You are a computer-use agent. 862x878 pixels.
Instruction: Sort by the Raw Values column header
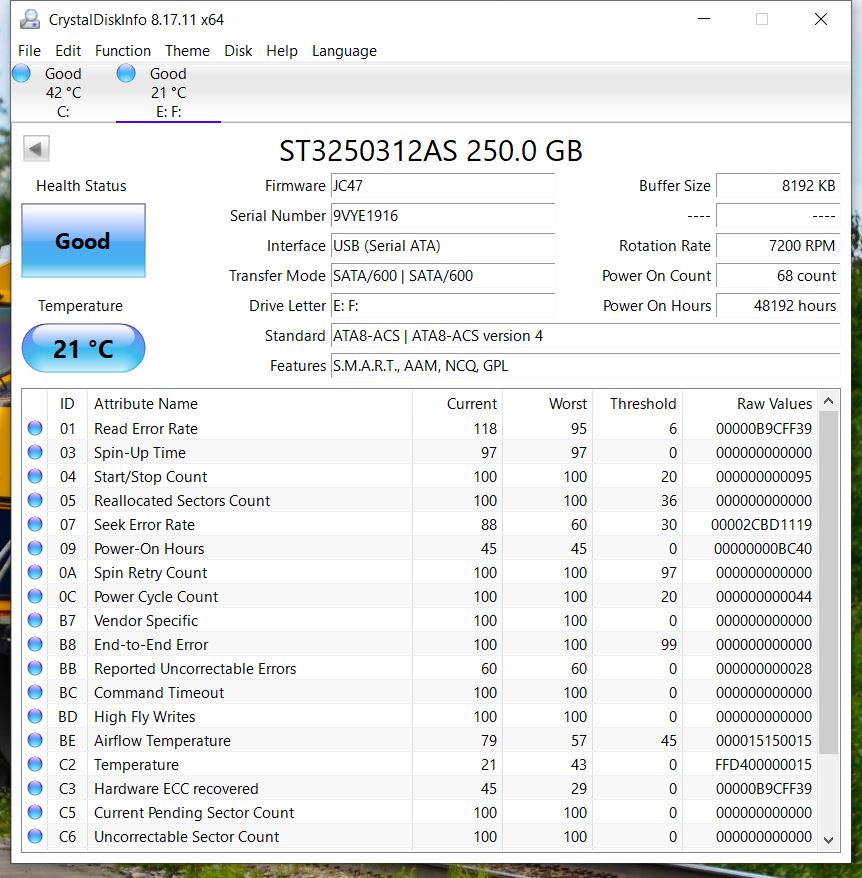774,404
